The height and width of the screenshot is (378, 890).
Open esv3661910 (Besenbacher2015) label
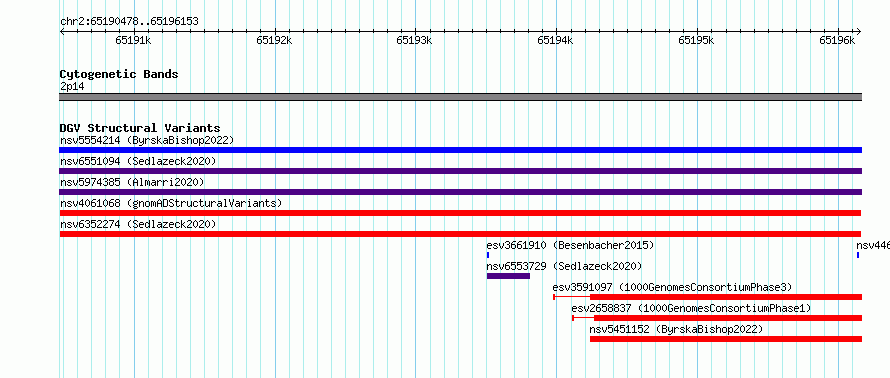point(570,245)
